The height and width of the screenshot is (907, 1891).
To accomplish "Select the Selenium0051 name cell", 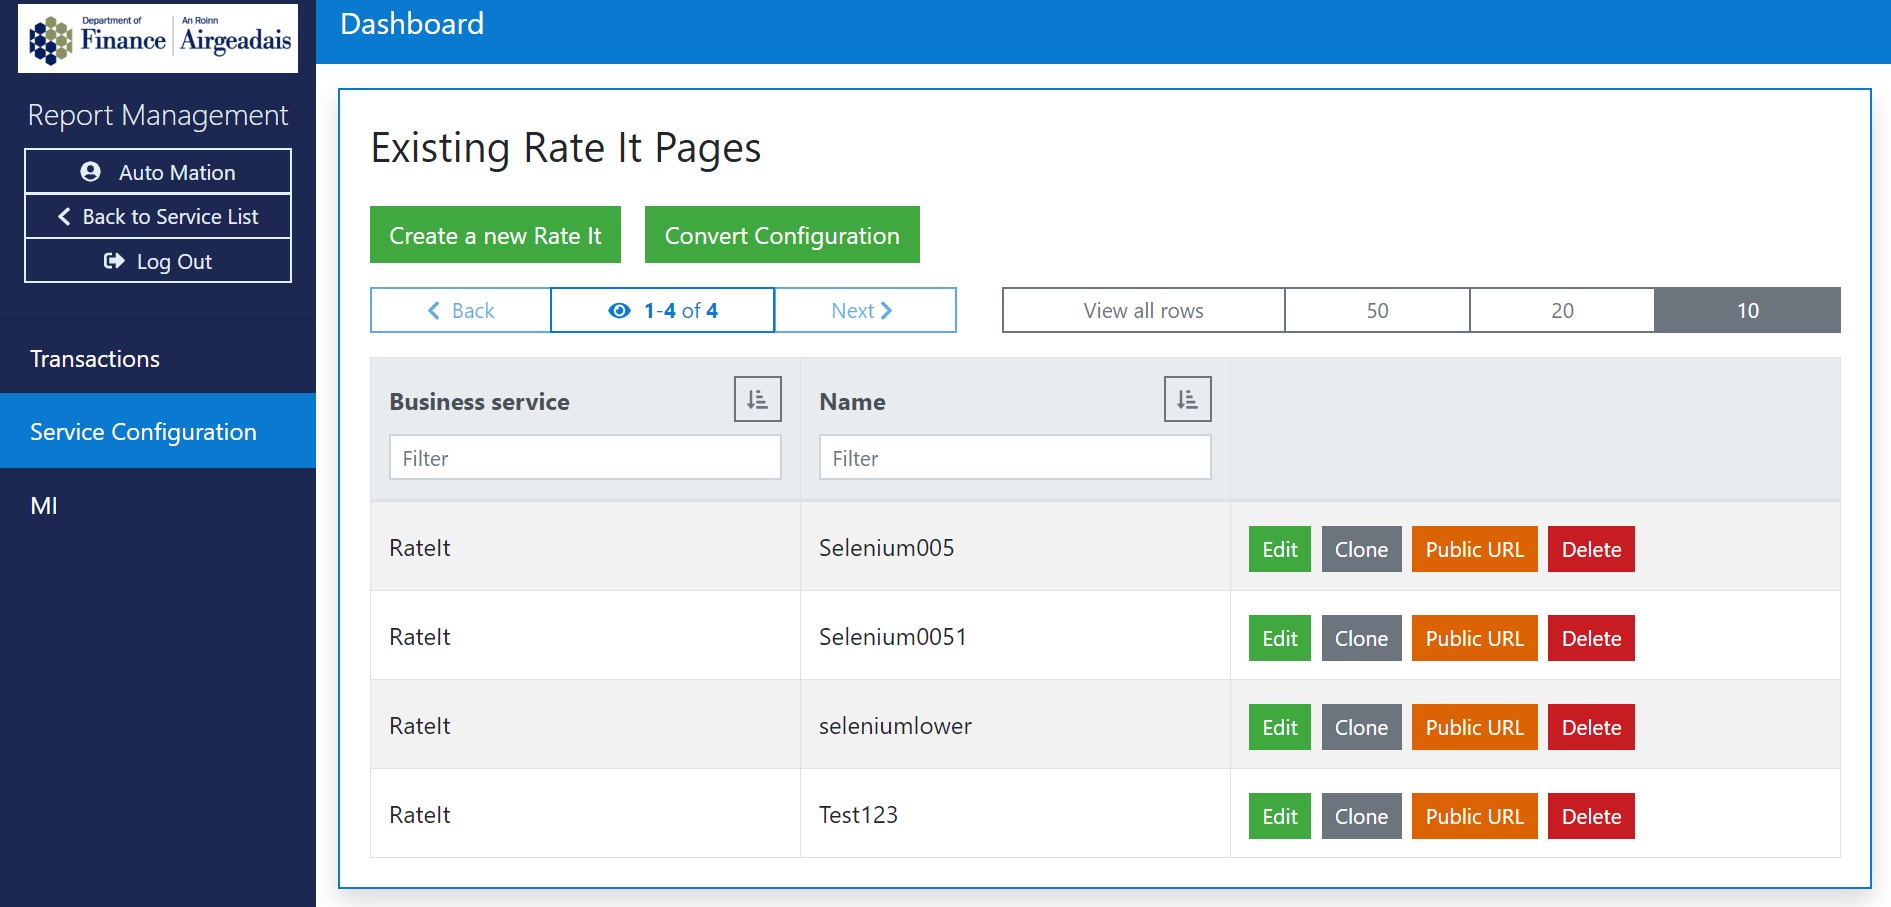I will (1015, 636).
